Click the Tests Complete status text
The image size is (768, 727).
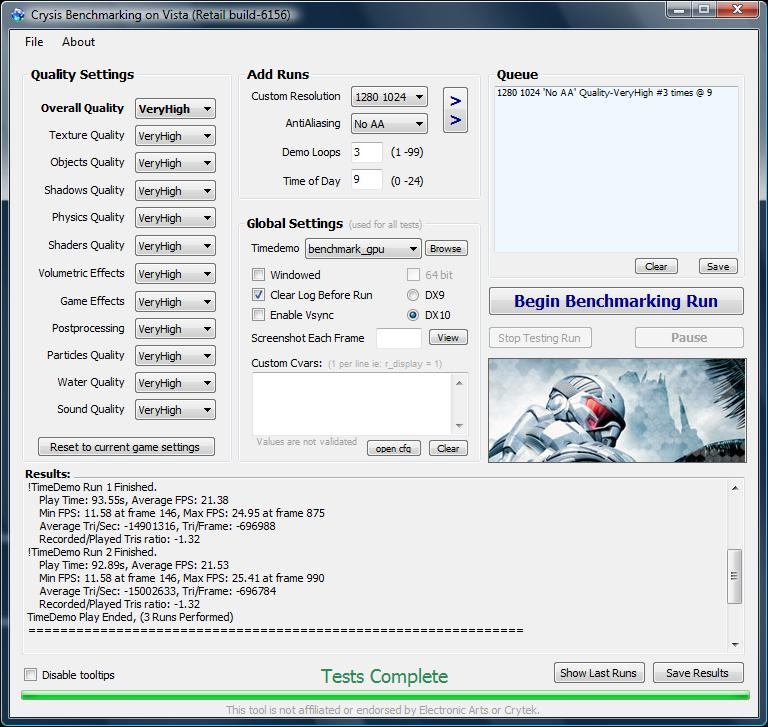point(384,677)
